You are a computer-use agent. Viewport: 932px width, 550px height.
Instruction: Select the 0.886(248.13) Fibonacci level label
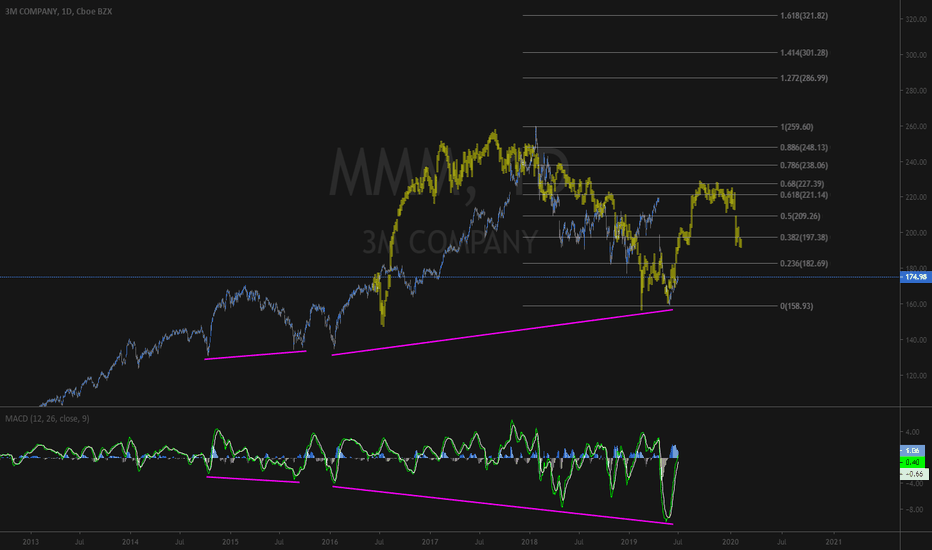[x=804, y=147]
